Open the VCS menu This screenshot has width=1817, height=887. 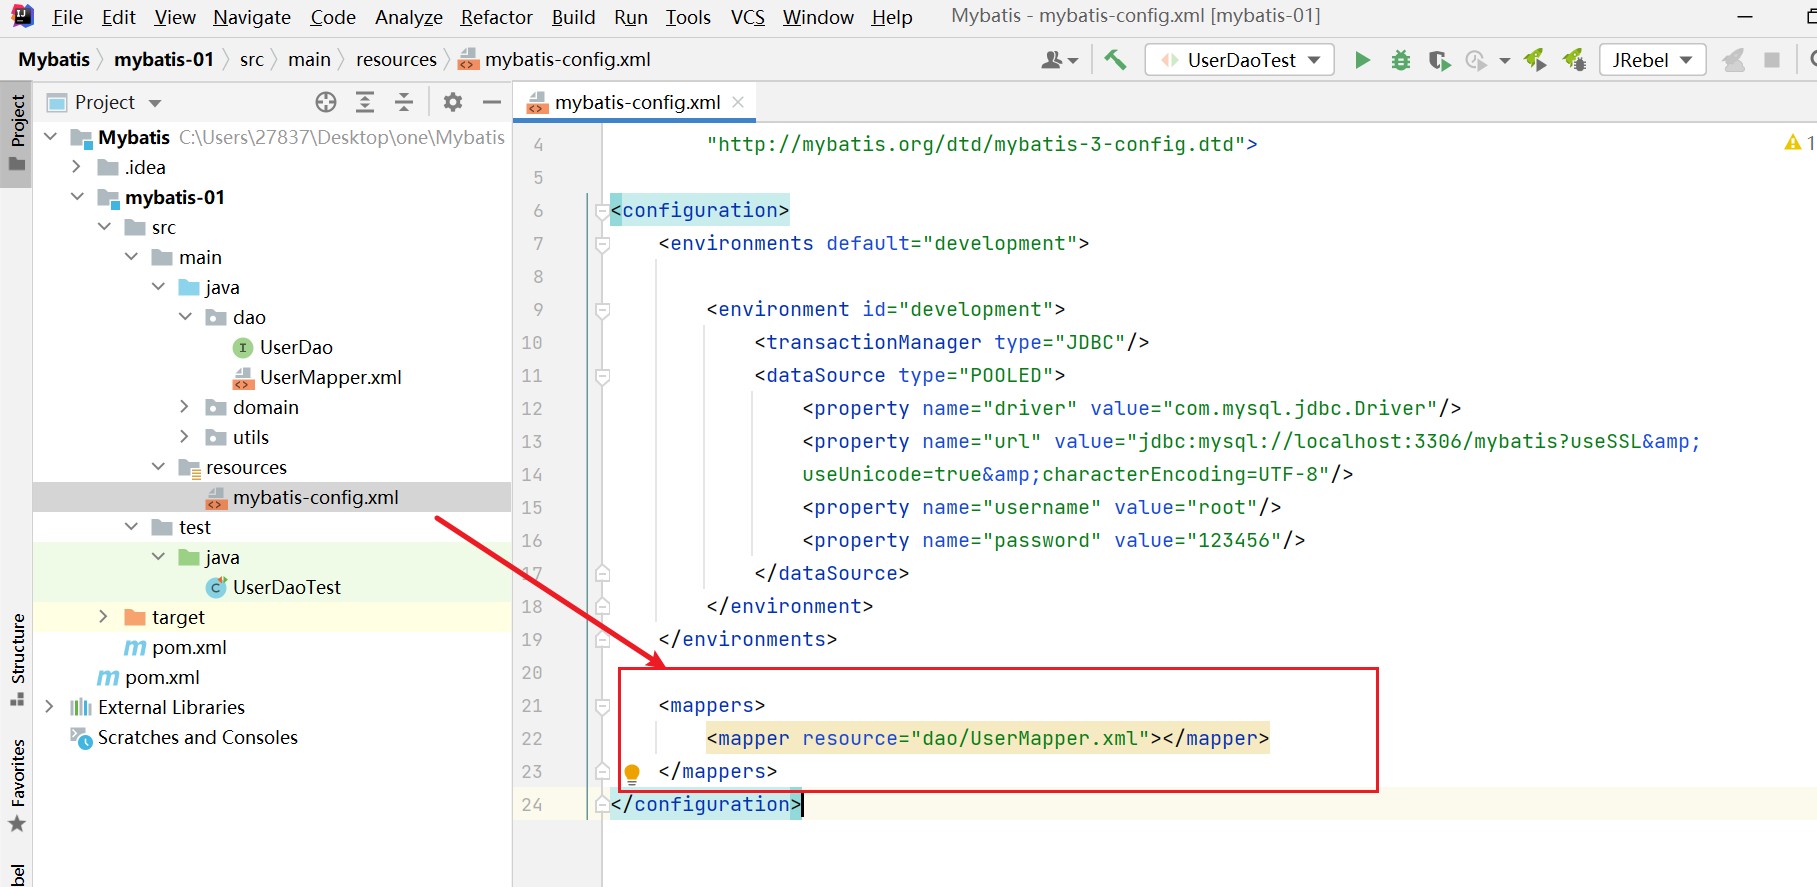coord(747,17)
